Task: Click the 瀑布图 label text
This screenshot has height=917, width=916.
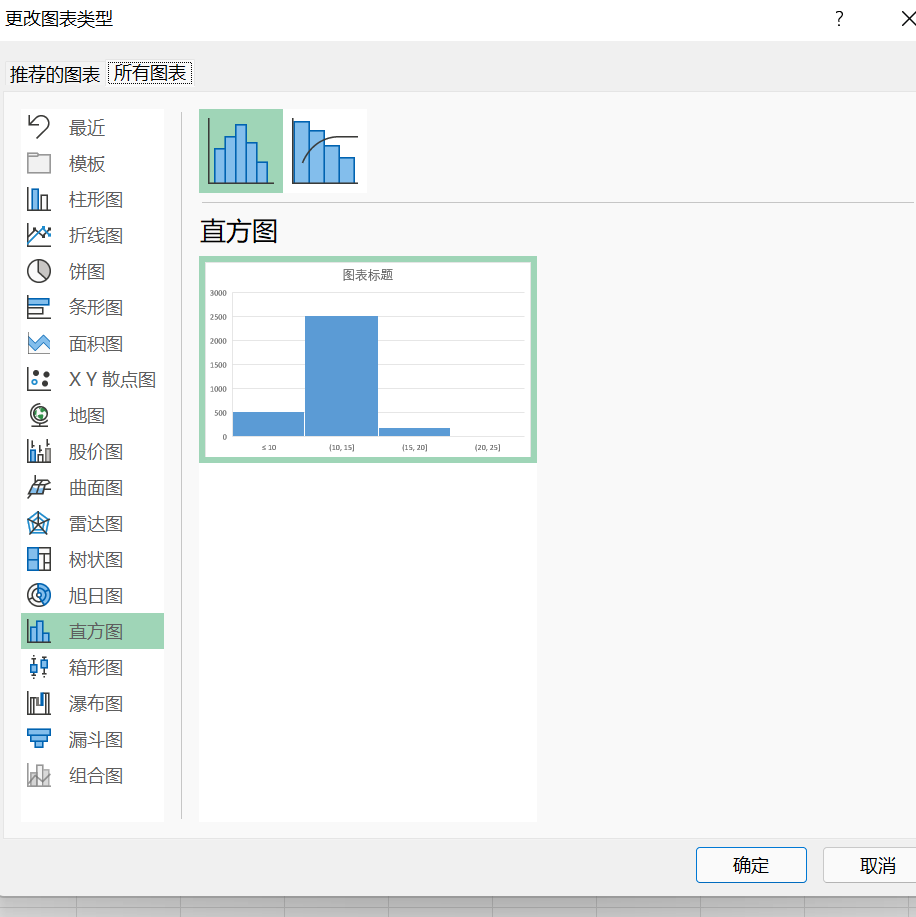Action: [x=96, y=704]
